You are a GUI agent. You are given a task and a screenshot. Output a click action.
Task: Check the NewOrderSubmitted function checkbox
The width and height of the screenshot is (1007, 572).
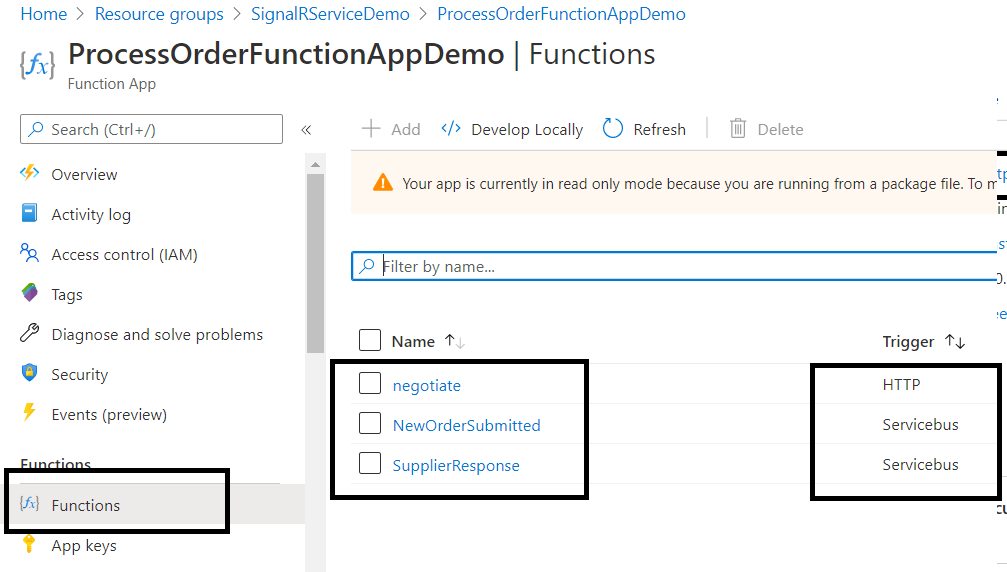370,423
